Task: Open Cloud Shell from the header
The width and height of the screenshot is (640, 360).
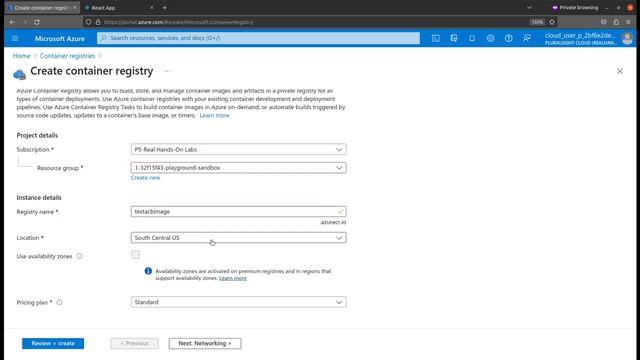Action: [436, 38]
